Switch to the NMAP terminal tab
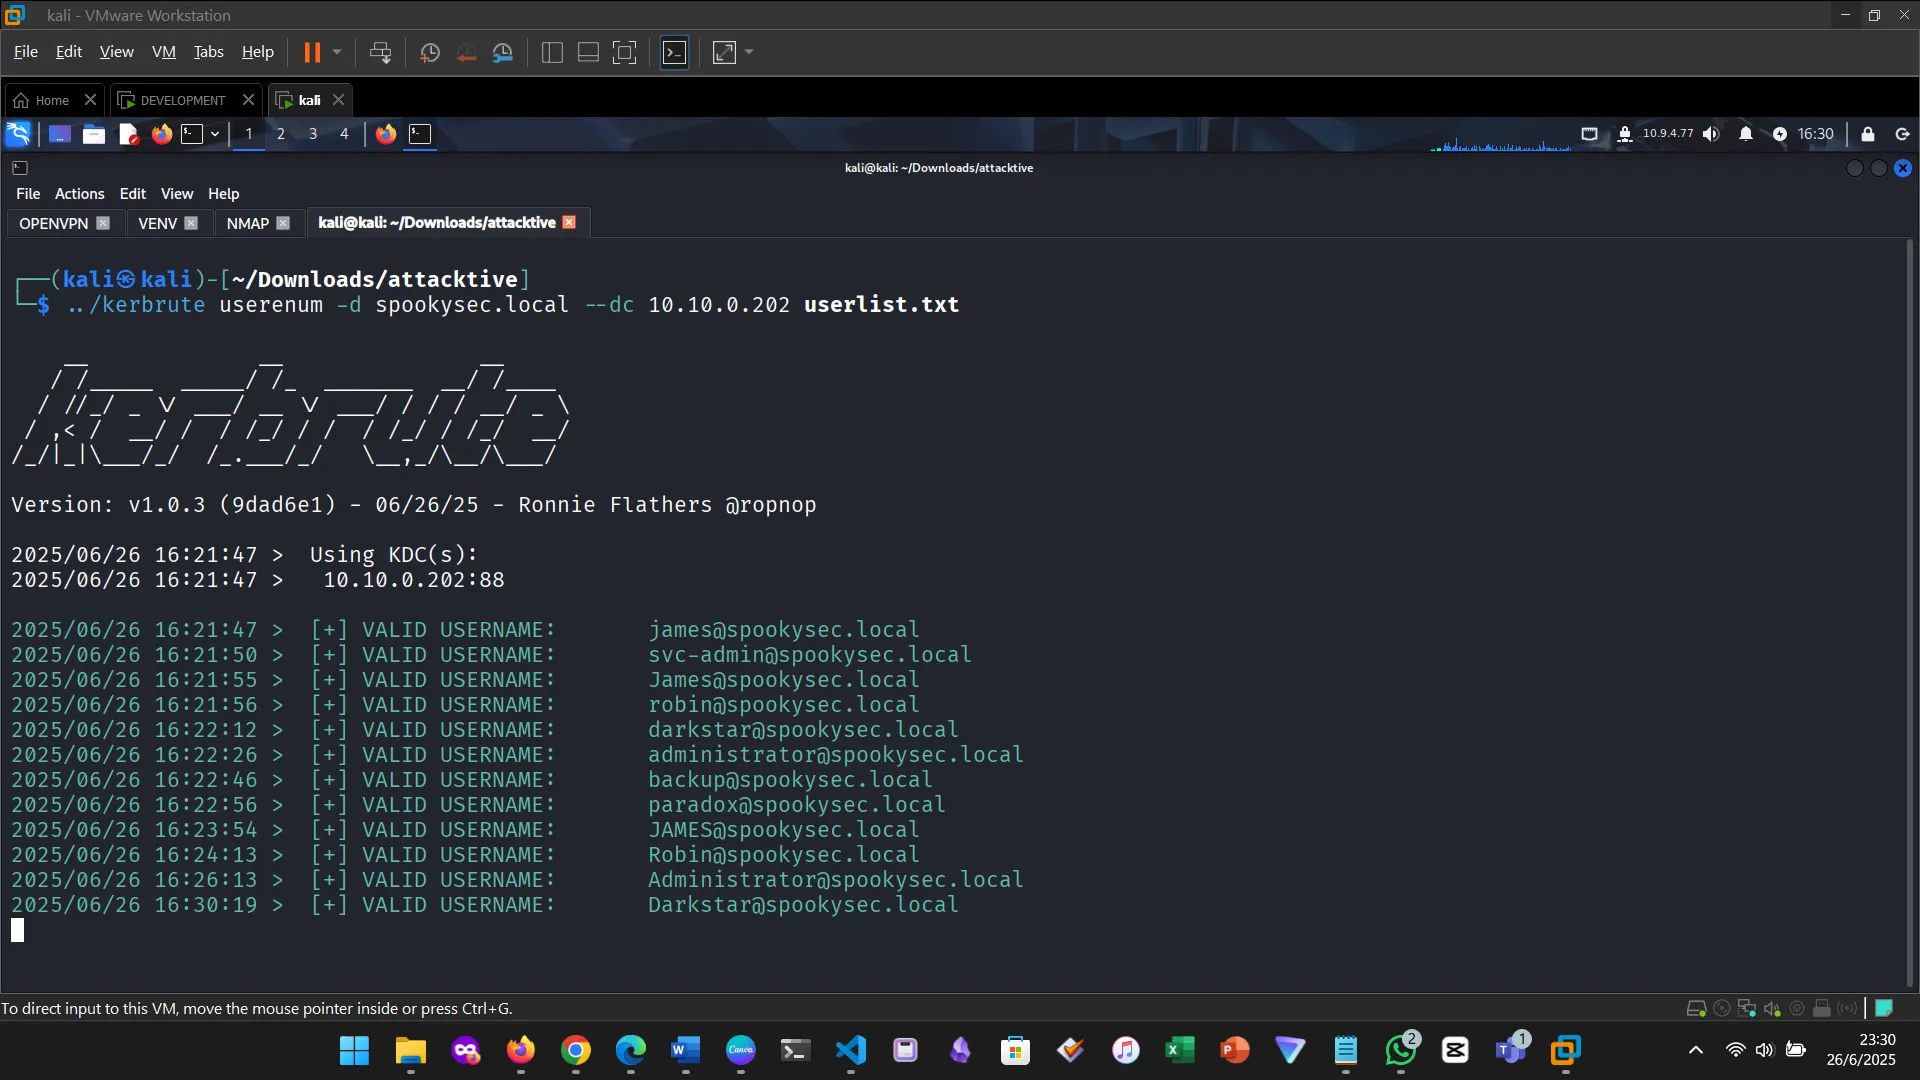 pyautogui.click(x=246, y=223)
